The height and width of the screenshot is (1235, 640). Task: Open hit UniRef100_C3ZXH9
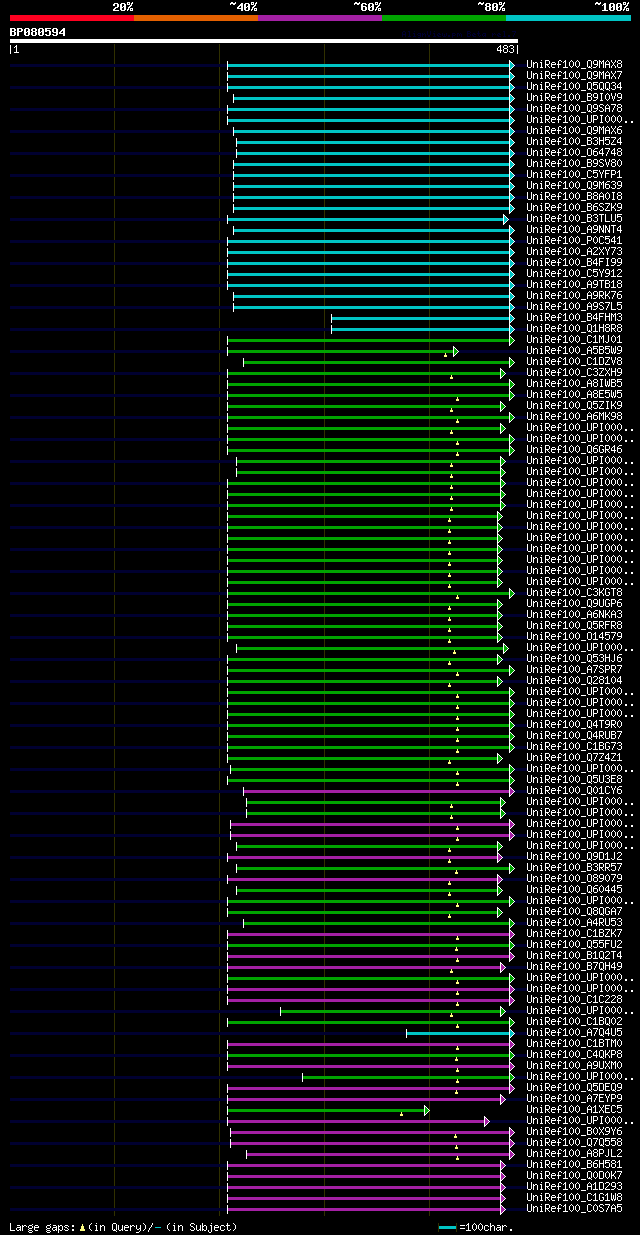(576, 373)
